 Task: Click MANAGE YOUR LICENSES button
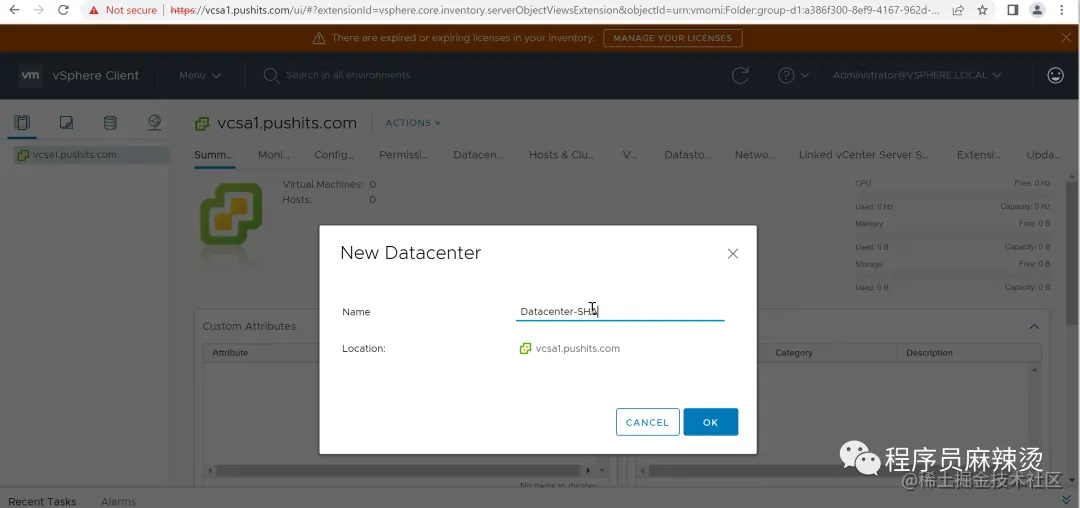pyautogui.click(x=672, y=38)
